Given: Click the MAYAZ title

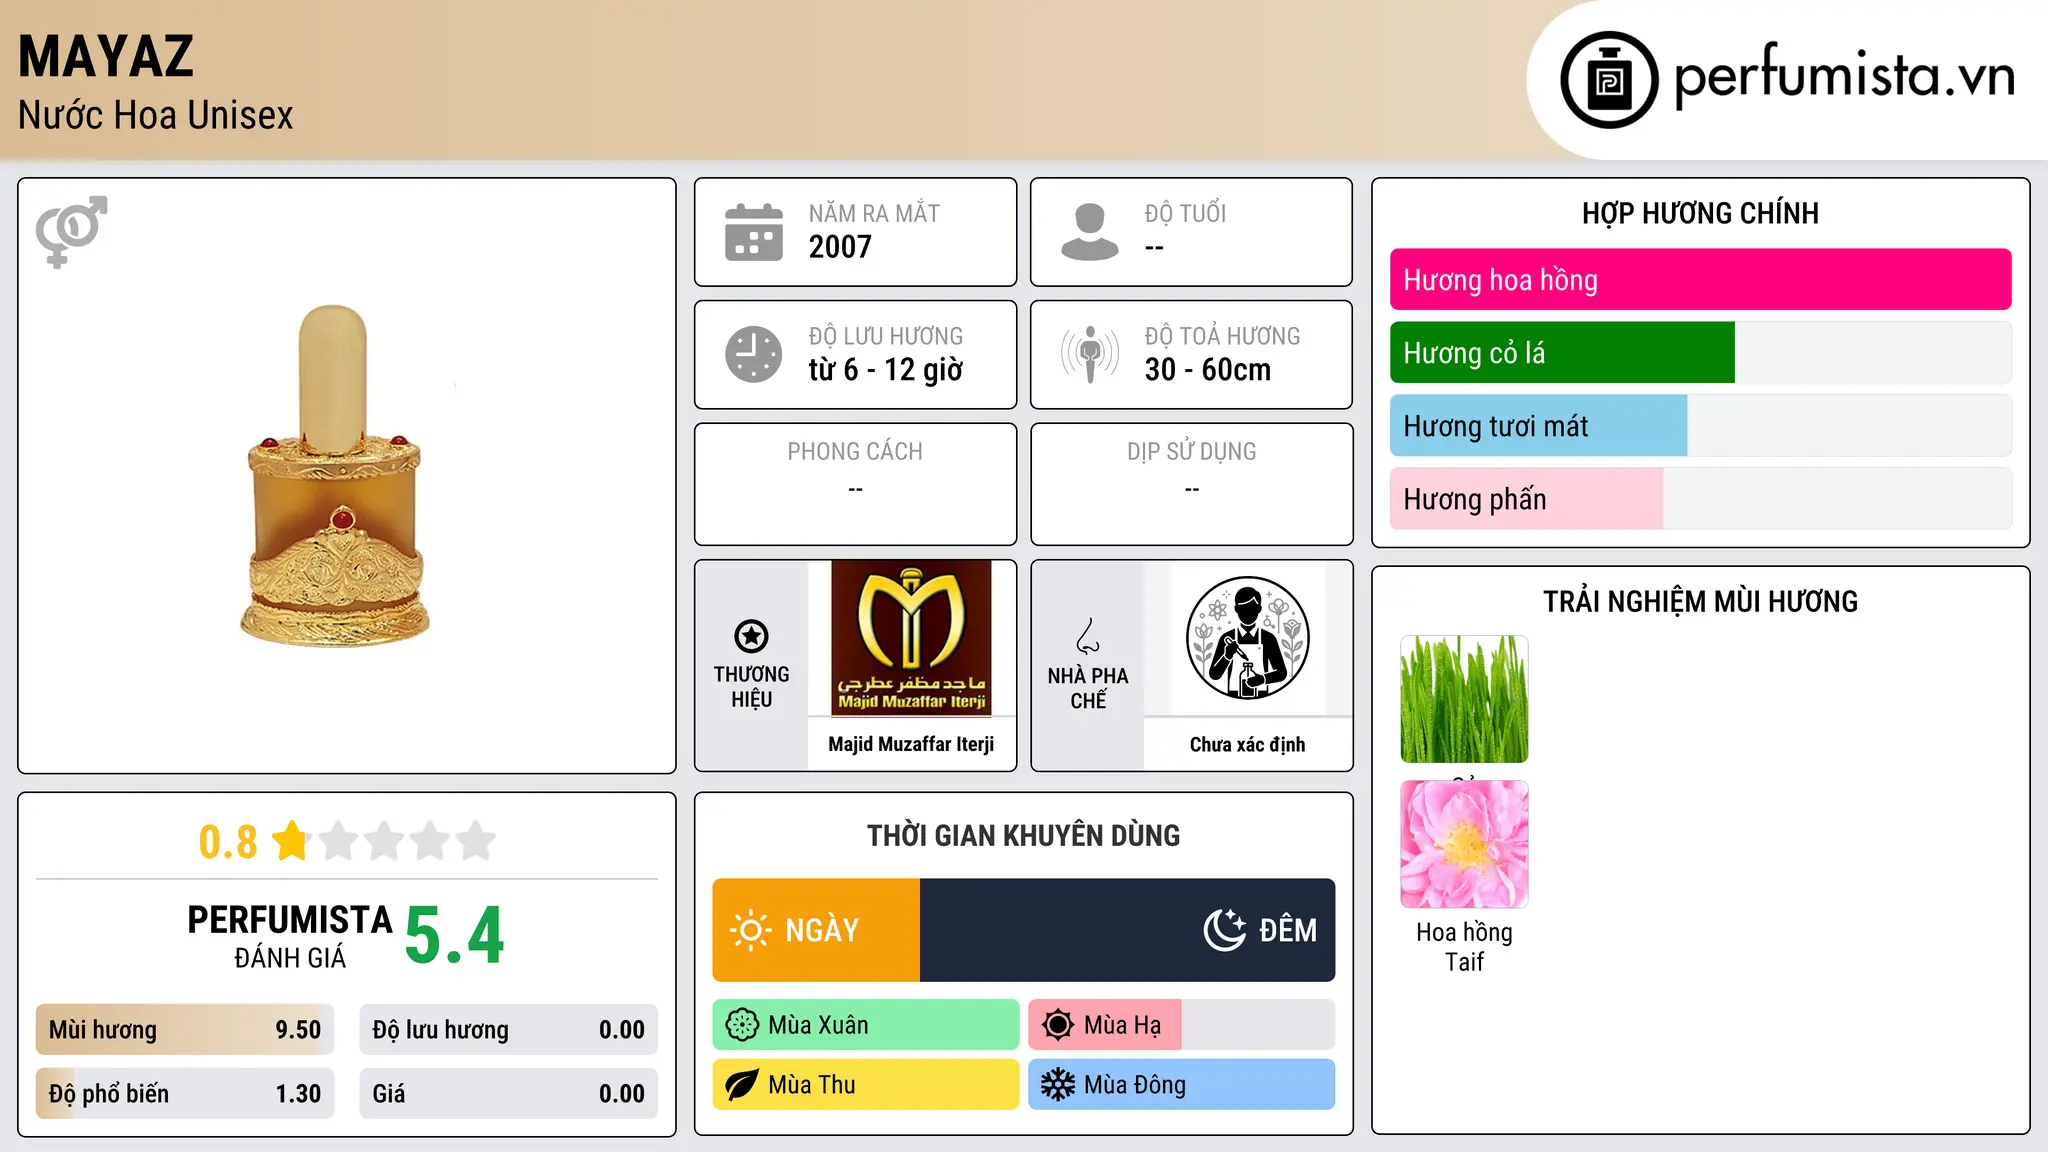Looking at the screenshot, I should click(106, 56).
